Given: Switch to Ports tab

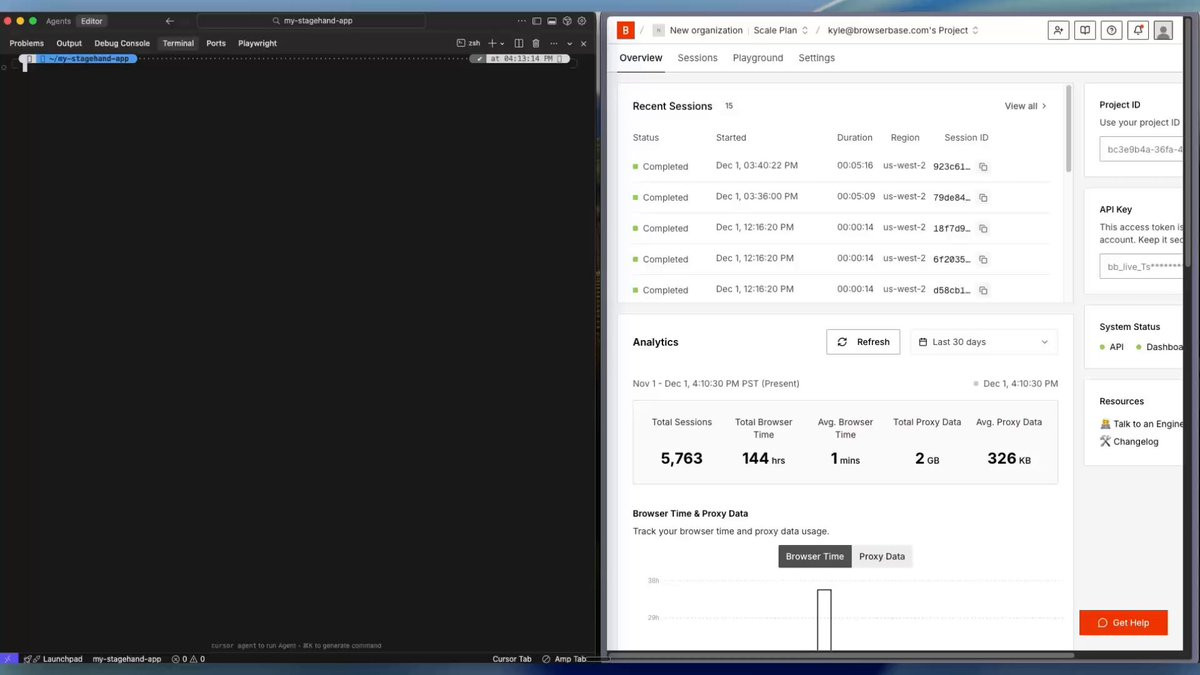Looking at the screenshot, I should [216, 43].
